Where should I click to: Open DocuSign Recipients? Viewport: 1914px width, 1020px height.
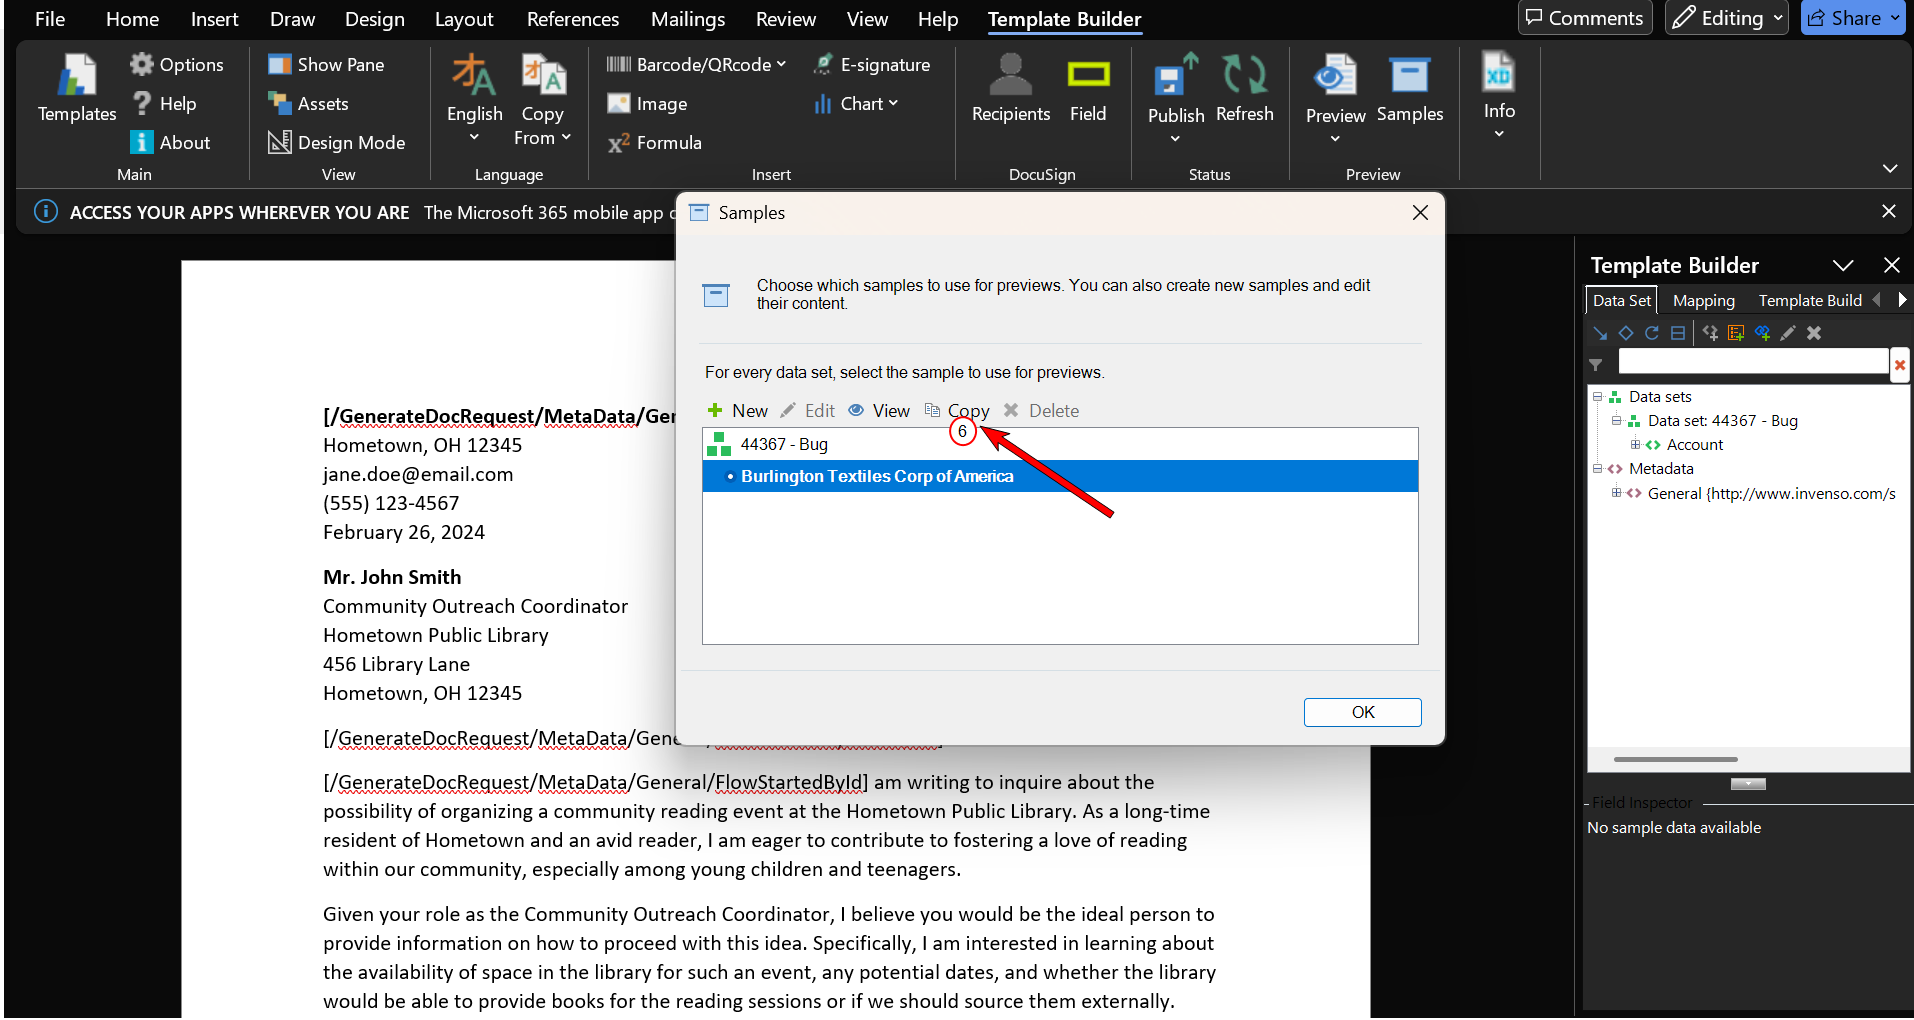pos(1011,88)
